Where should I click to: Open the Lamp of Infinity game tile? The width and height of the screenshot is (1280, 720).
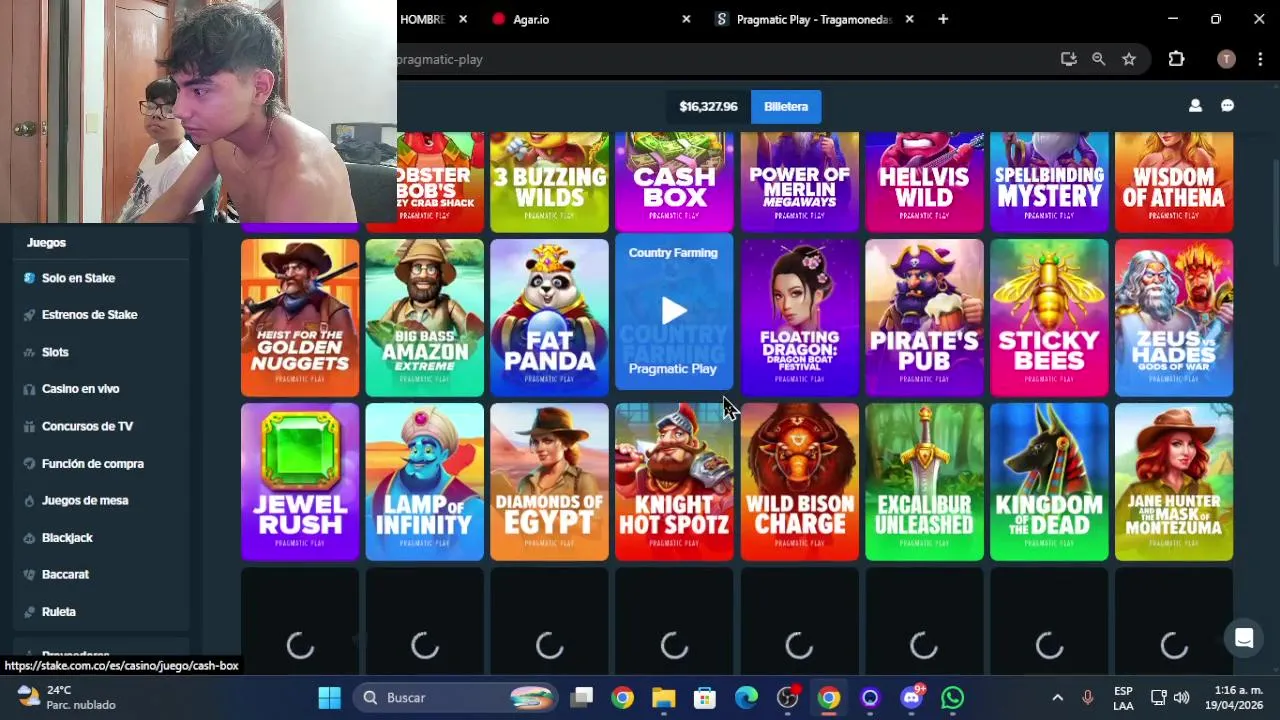coord(424,482)
